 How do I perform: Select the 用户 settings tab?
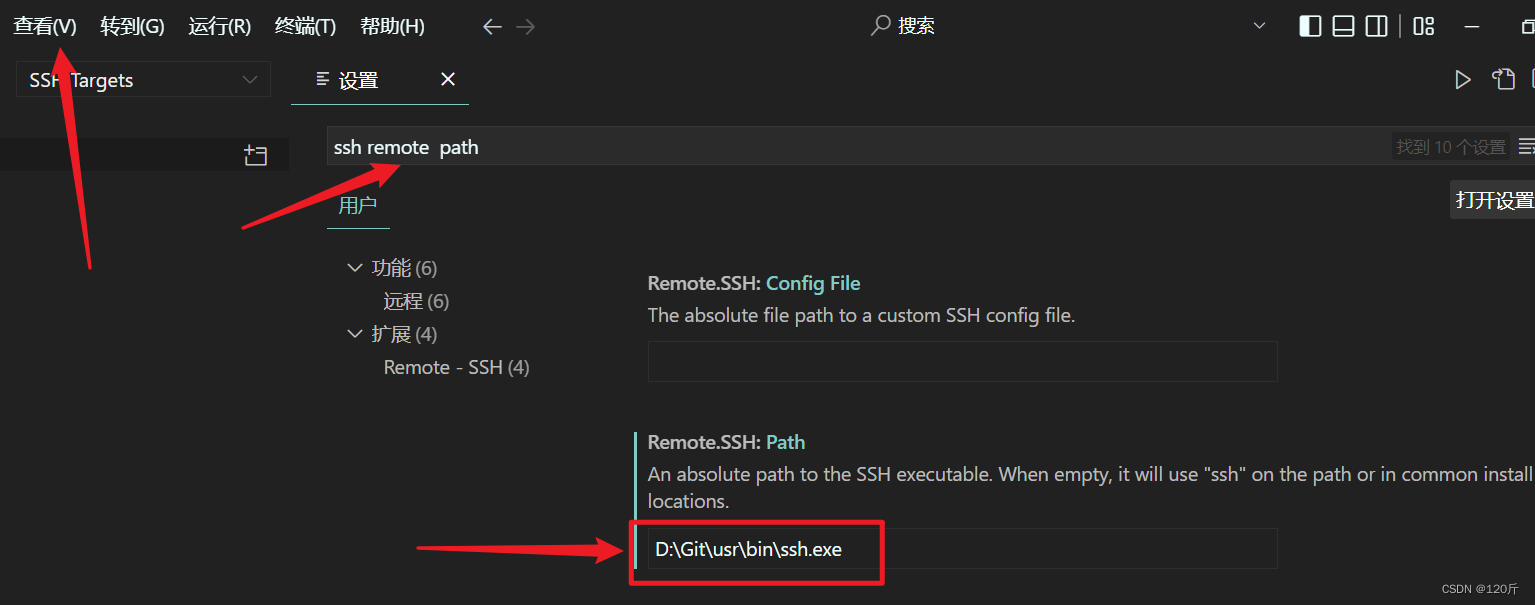pos(357,206)
